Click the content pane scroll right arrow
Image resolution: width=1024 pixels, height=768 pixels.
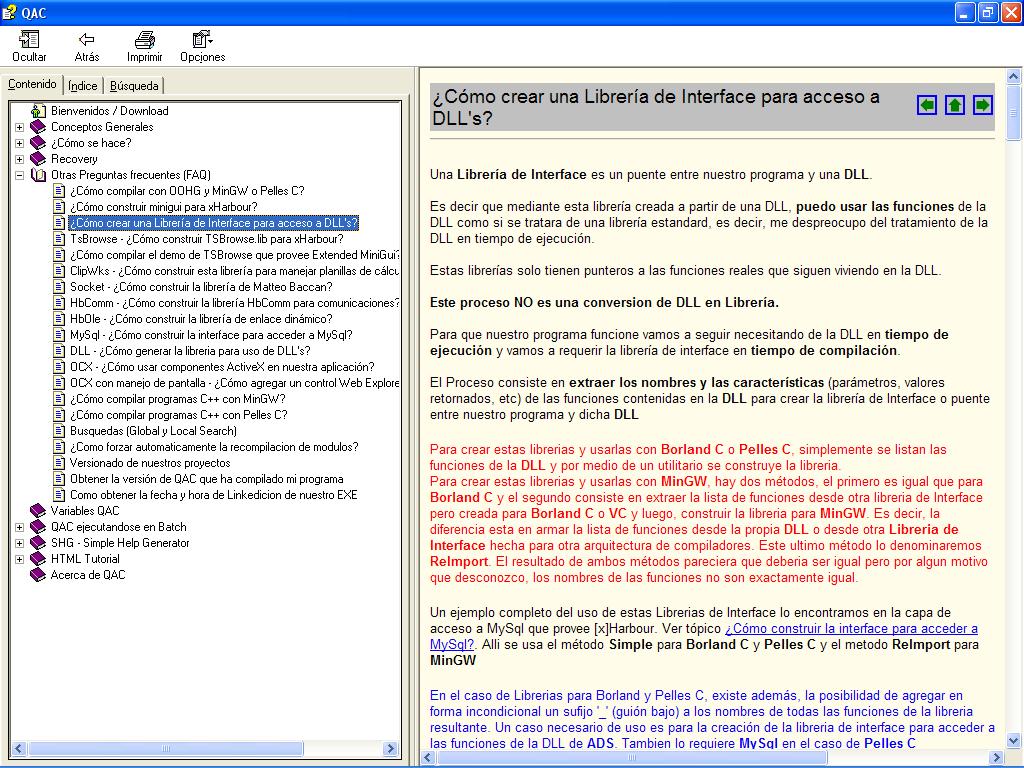[997, 758]
